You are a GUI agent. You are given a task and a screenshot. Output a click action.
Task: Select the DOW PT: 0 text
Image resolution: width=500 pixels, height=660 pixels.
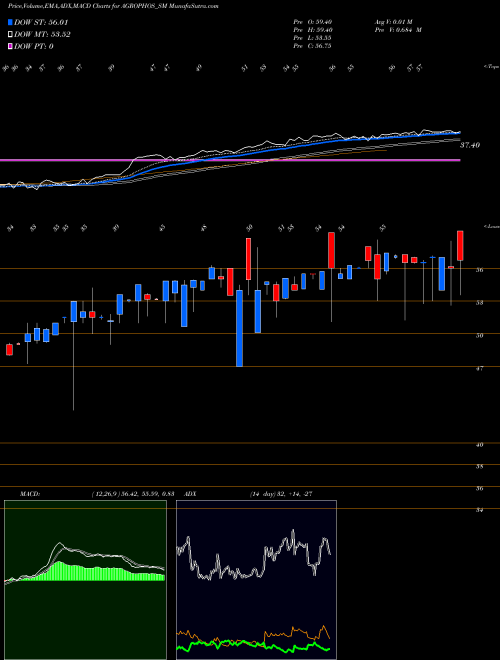point(34,46)
